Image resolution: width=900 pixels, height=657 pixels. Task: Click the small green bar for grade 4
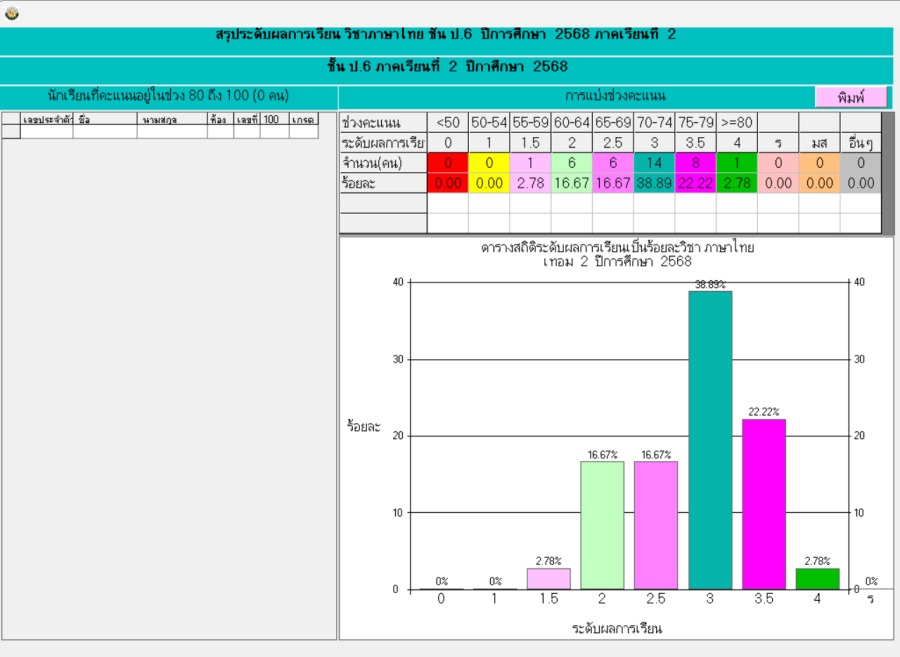click(817, 579)
